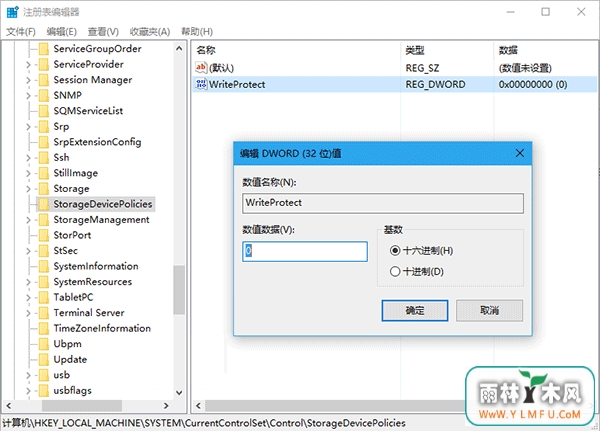Screen dimensions: 600x431
Task: Close the Edit DWORD dialog with X
Action: (x=520, y=153)
